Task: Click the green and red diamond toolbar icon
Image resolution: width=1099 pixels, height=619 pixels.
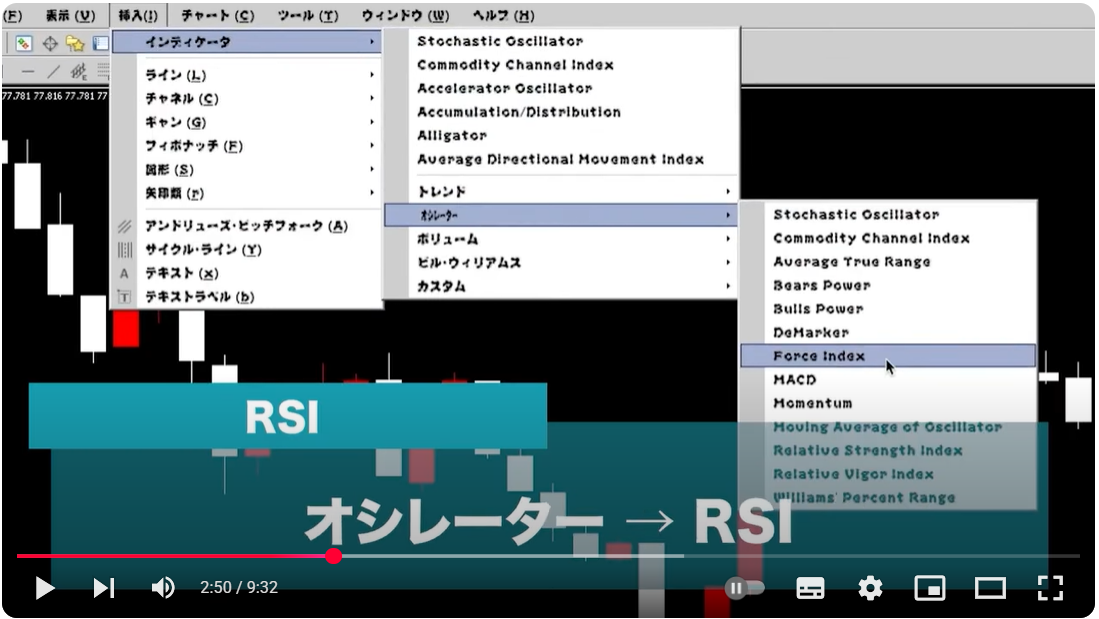Action: pyautogui.click(x=22, y=42)
